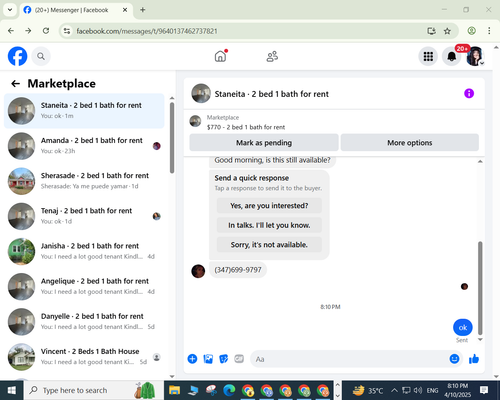
Task: Click the $770 listing details text
Action: point(246,127)
